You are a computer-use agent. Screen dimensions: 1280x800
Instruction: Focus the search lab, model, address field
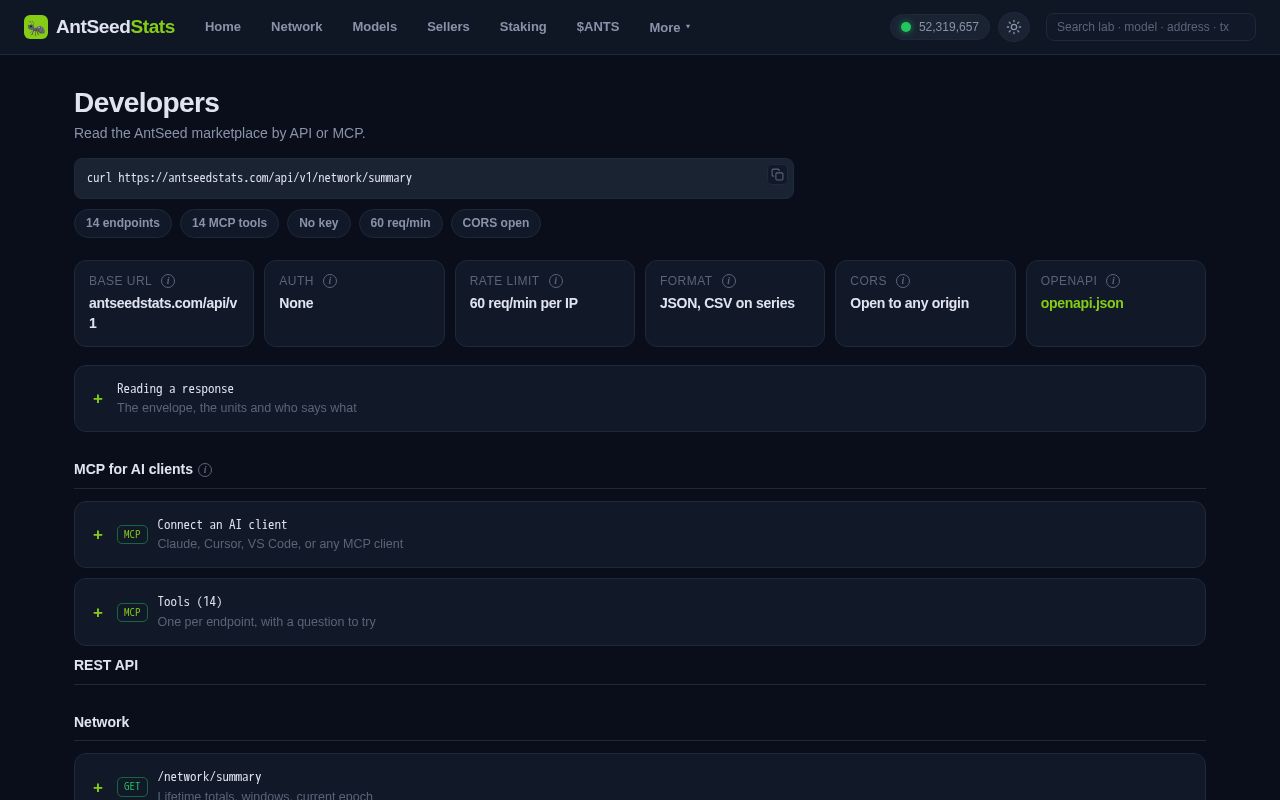[x=1151, y=27]
